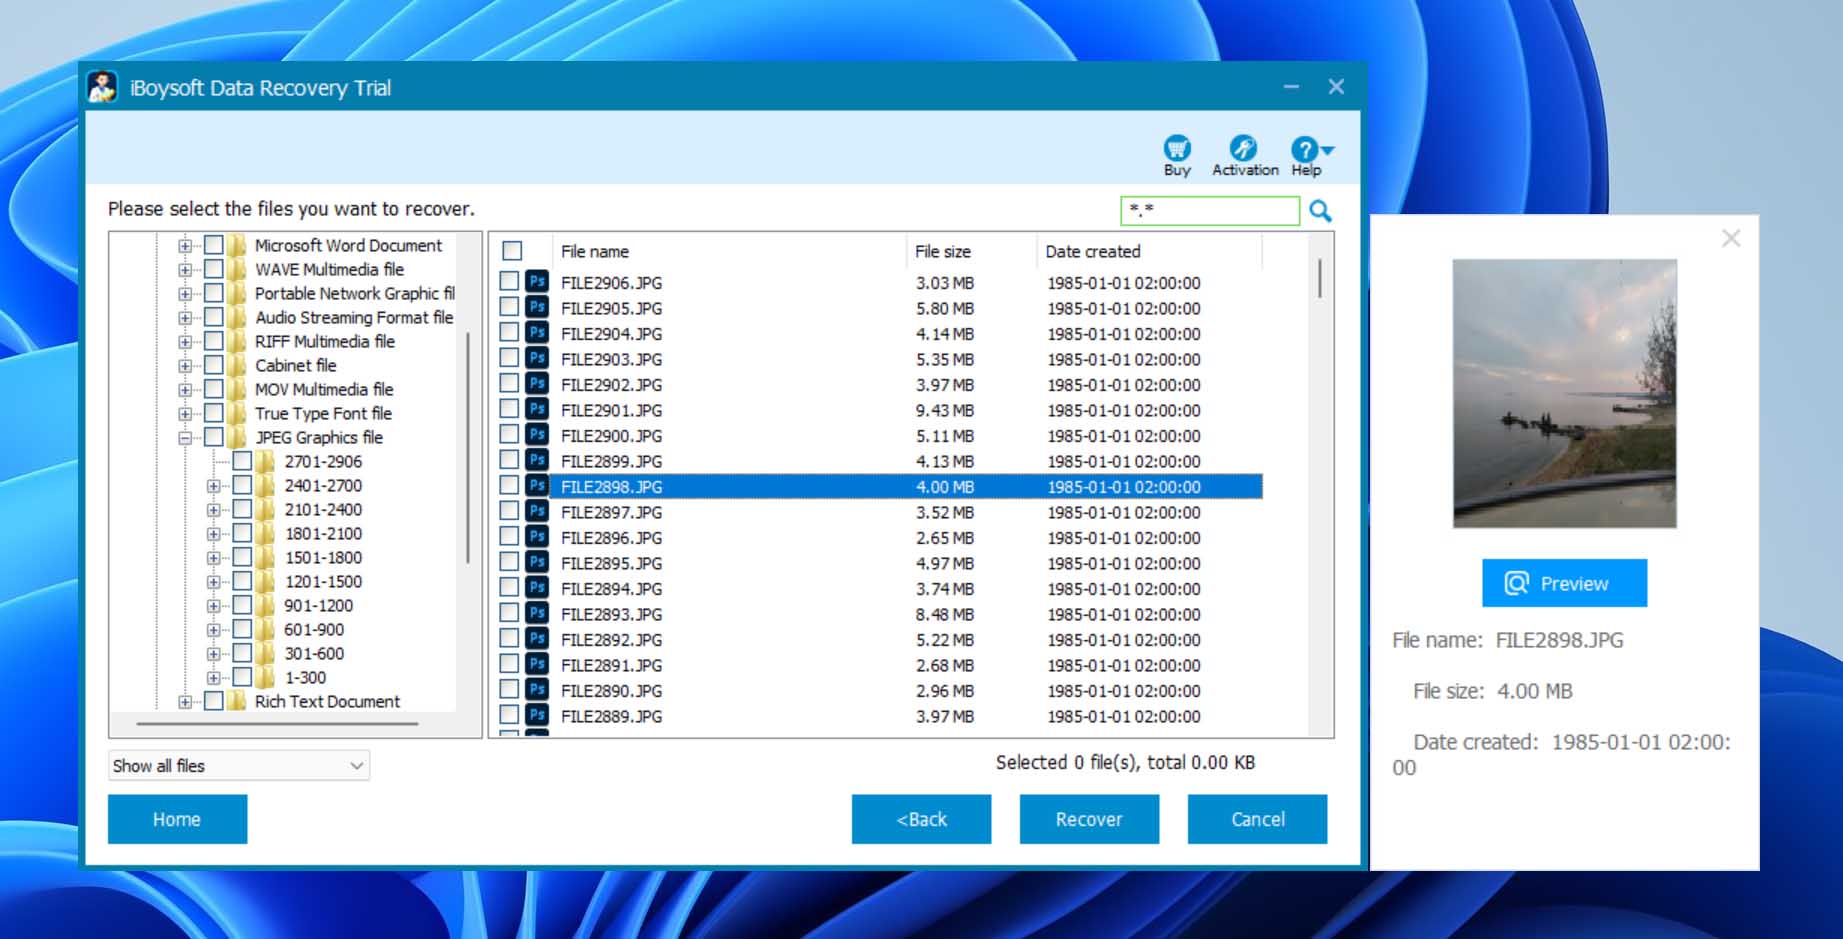Image resolution: width=1843 pixels, height=939 pixels.
Task: Click the search magnifier icon
Action: pos(1320,211)
